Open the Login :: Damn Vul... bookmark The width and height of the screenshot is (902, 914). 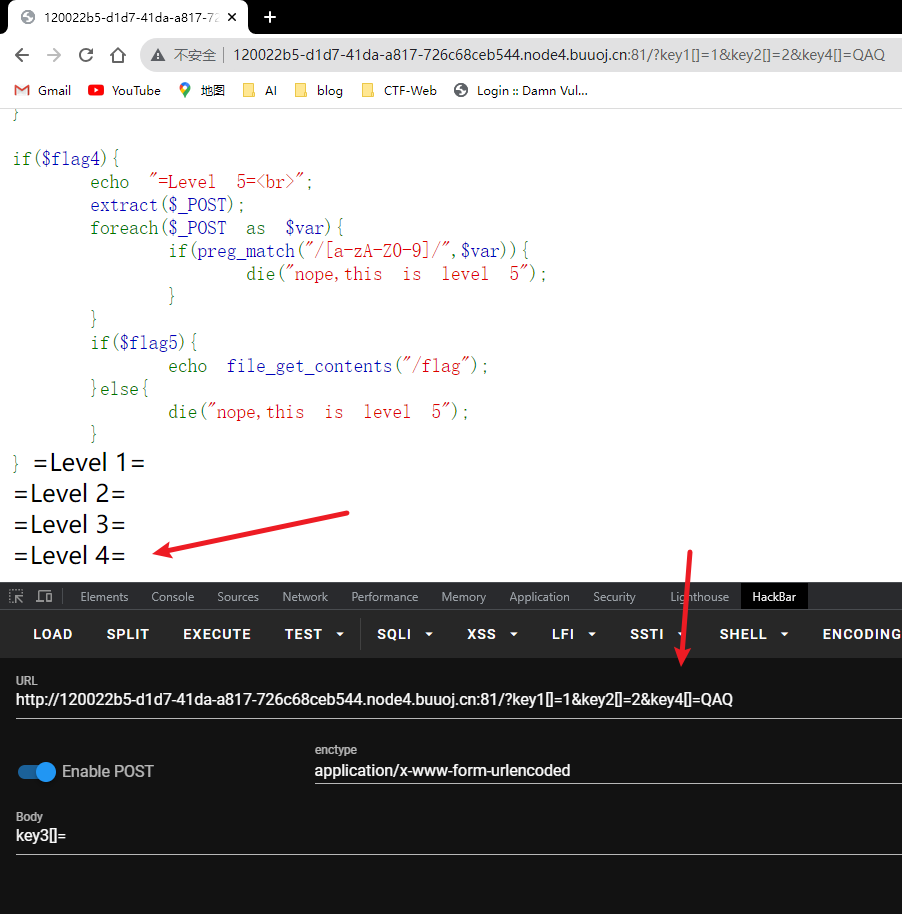[521, 90]
